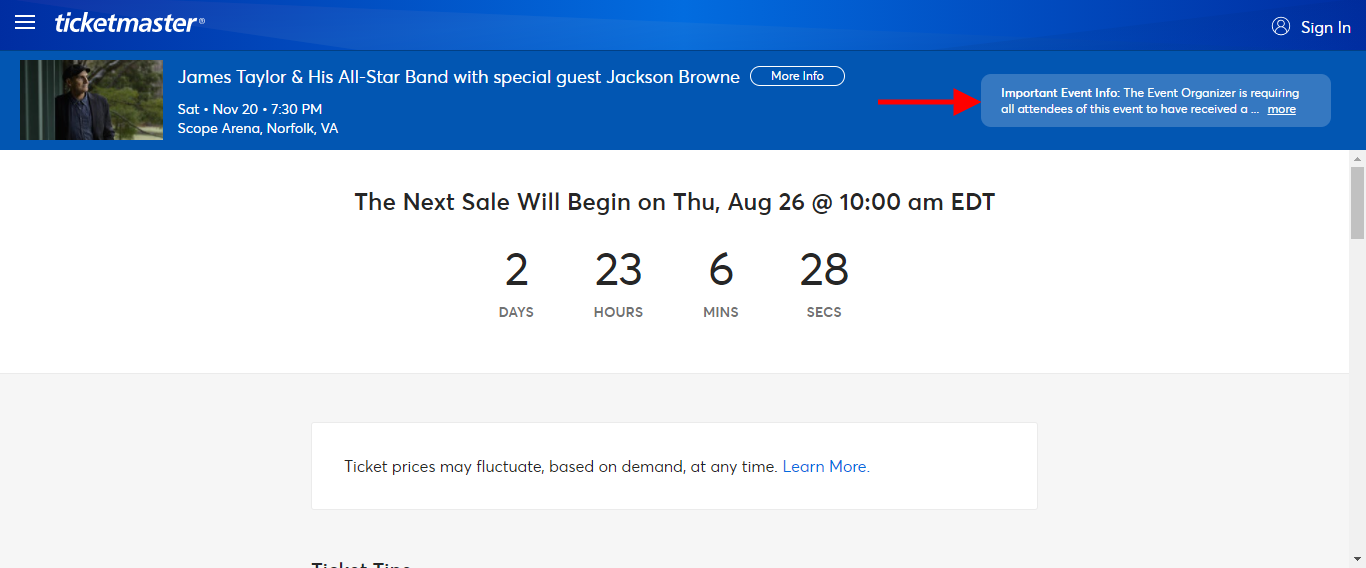
Task: Click the Sat Nov 20 7:30 PM date line
Action: tap(250, 108)
